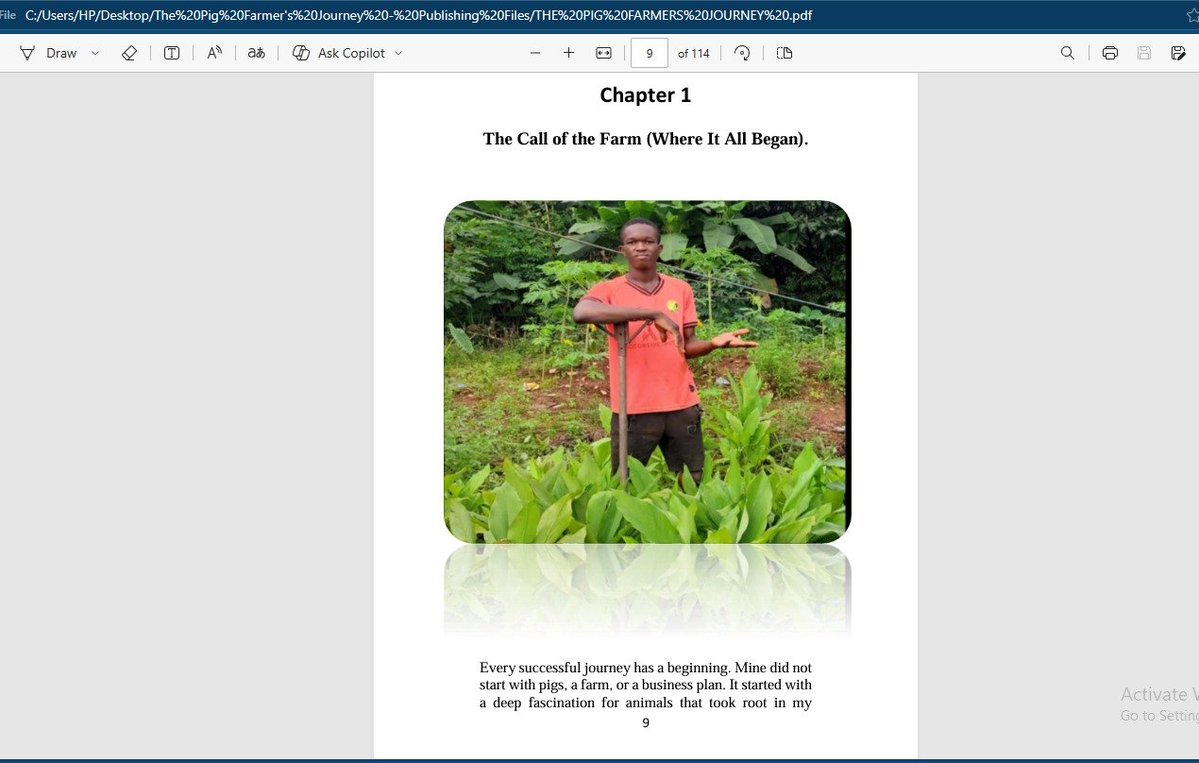Click Ask Copilot button
The height and width of the screenshot is (763, 1199).
pyautogui.click(x=339, y=53)
